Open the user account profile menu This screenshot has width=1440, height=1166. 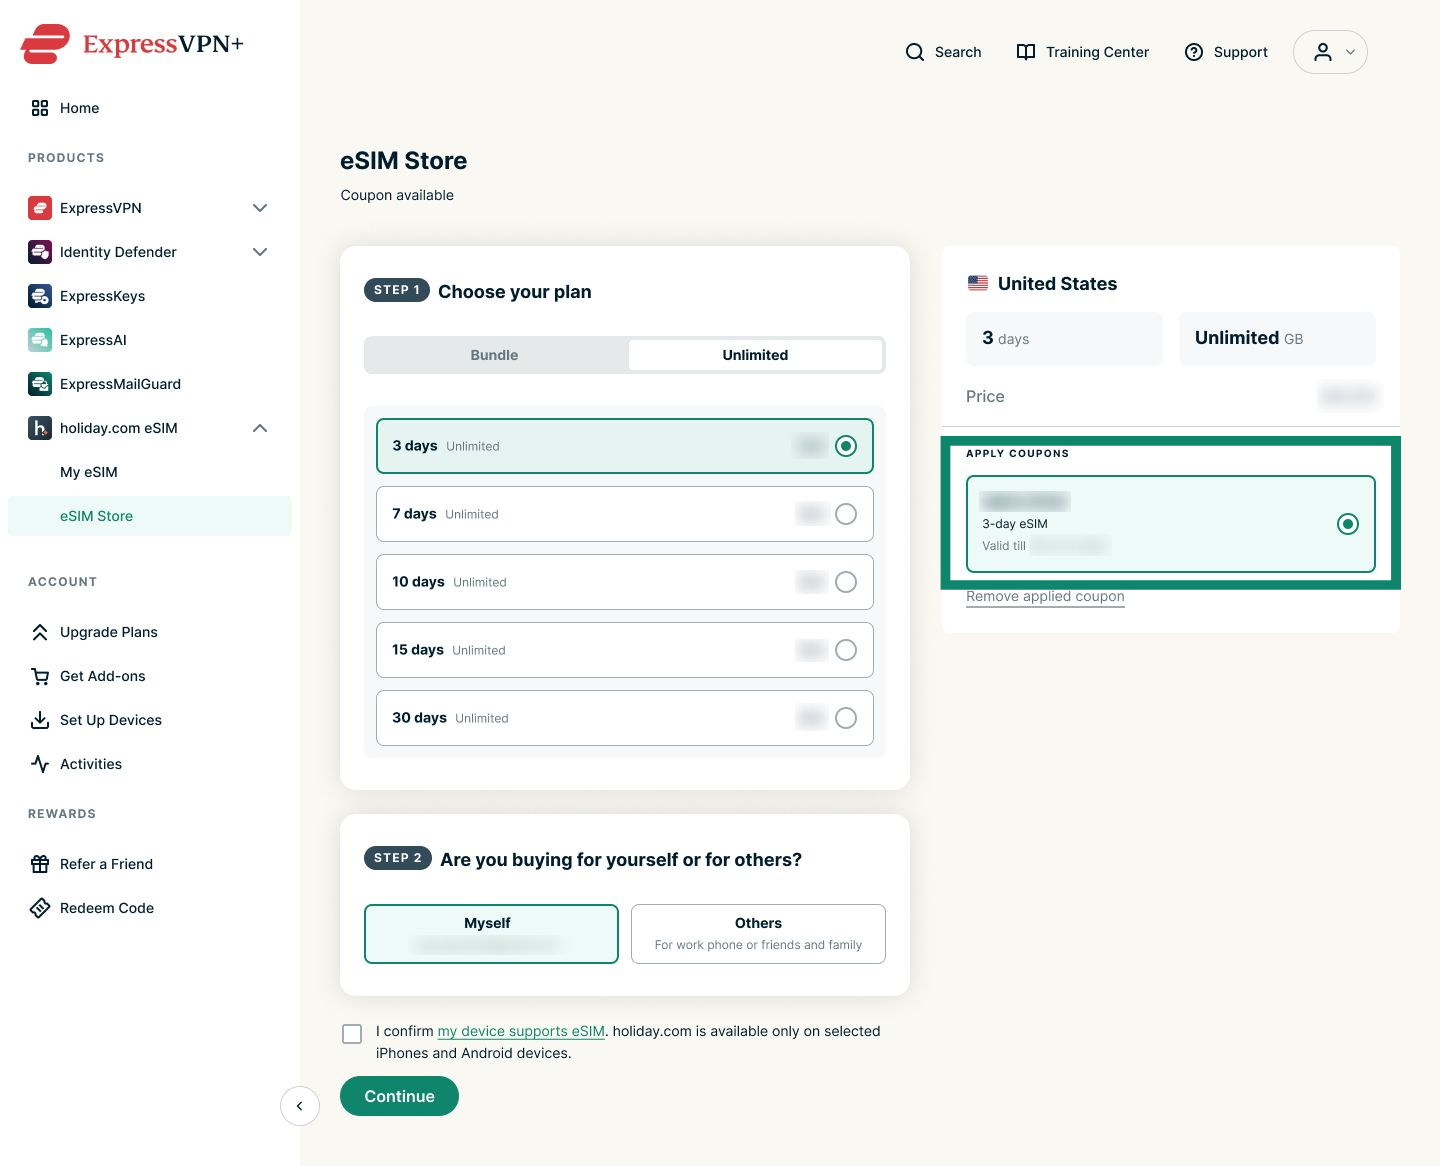point(1330,52)
